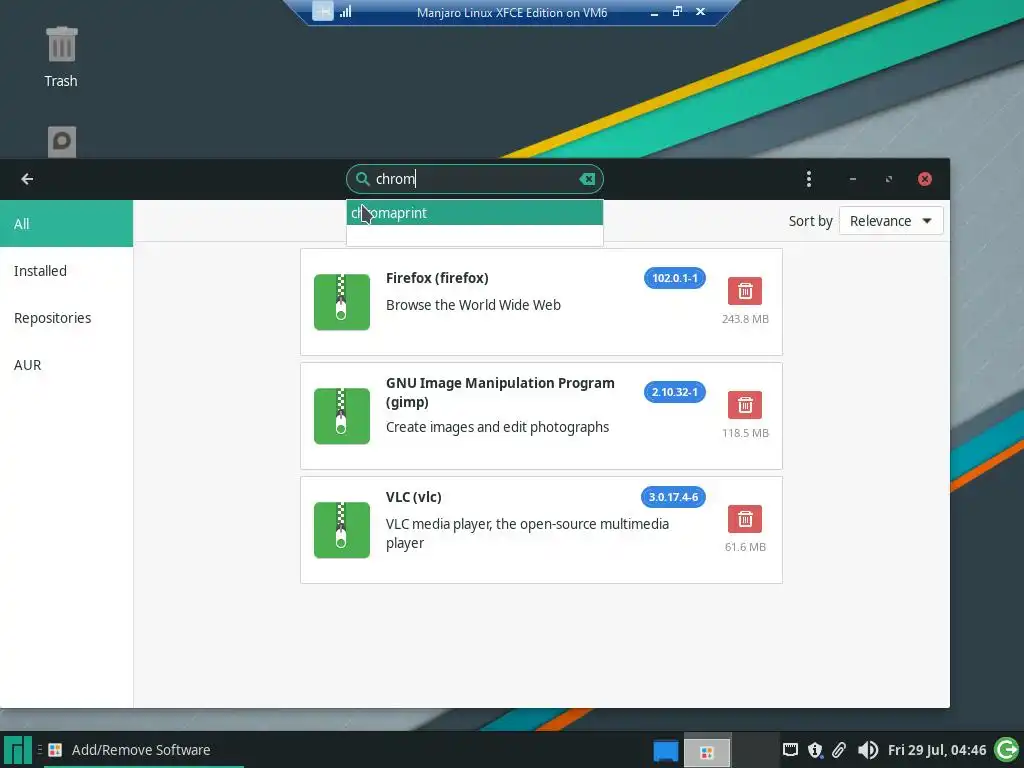Click the search input field
This screenshot has width=1024, height=768.
click(475, 179)
